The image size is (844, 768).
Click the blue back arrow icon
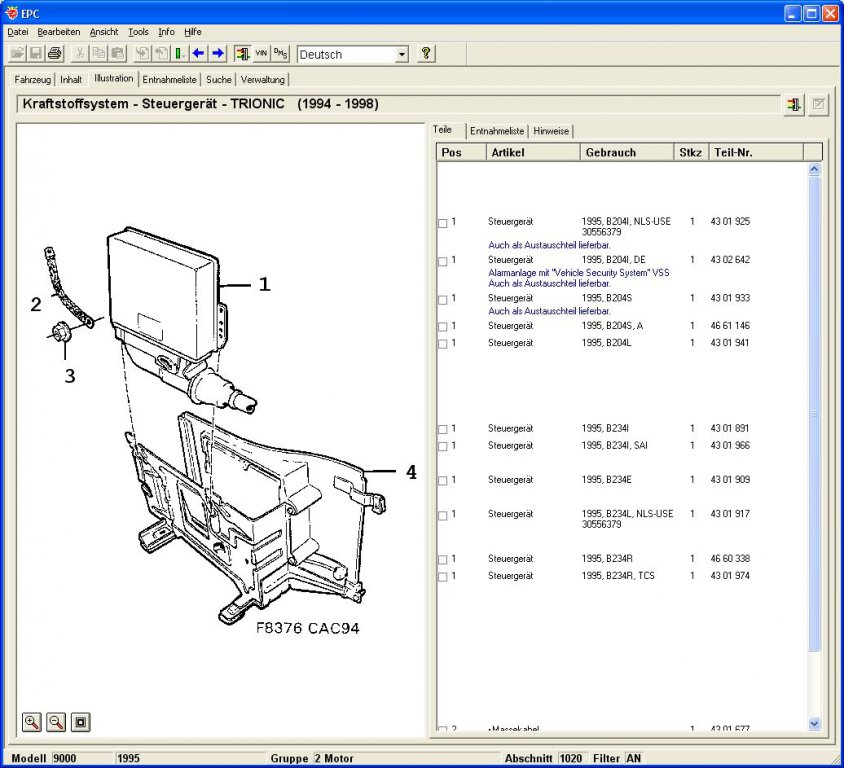[198, 53]
